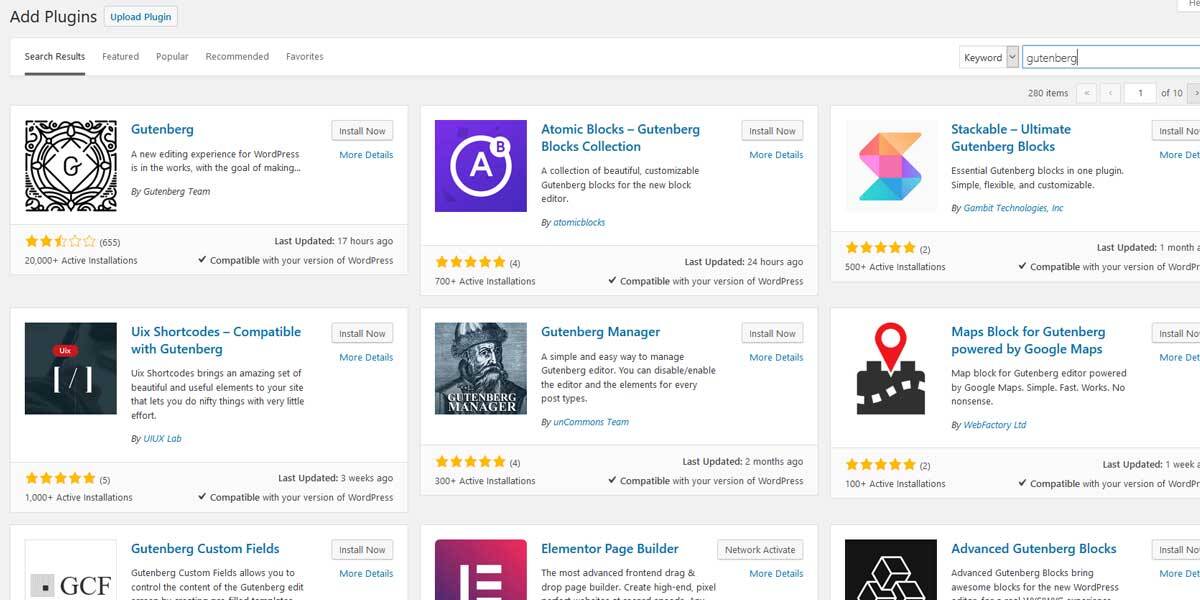1200x600 pixels.
Task: Click the Advanced Gutenberg Blocks title link
Action: click(1034, 549)
